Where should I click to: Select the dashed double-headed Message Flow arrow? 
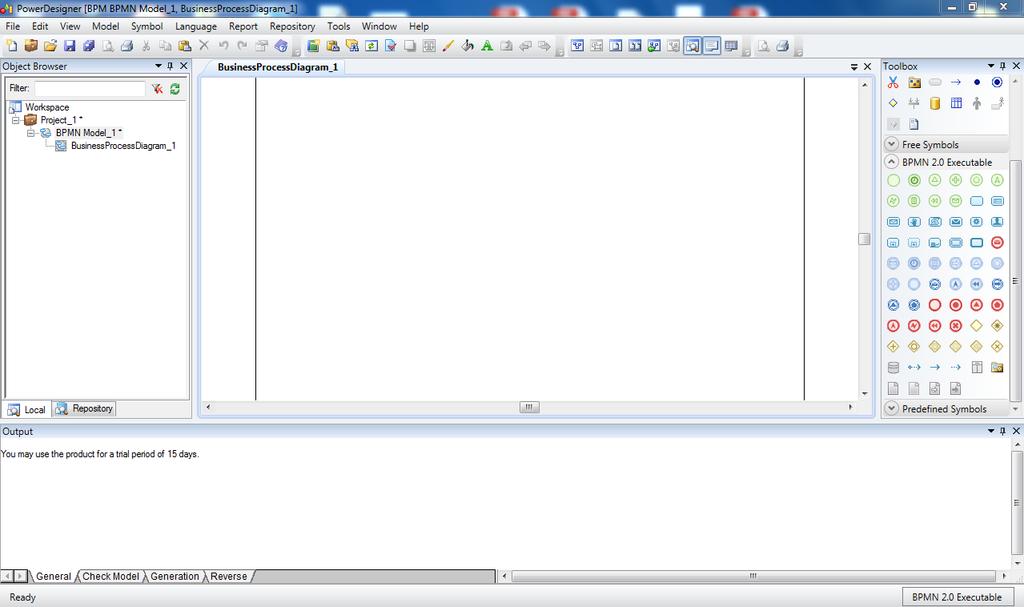pyautogui.click(x=914, y=367)
